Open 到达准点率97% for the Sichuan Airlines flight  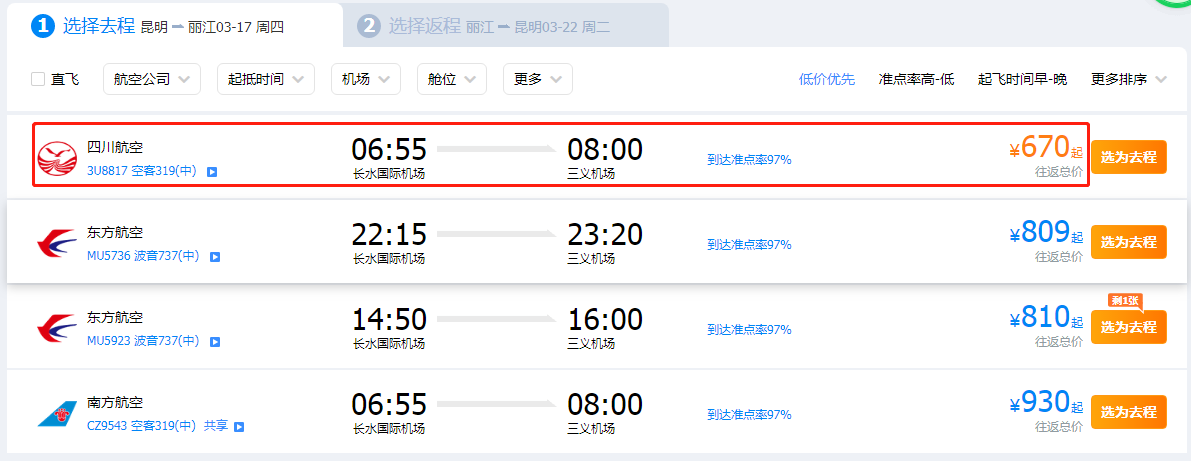(x=749, y=159)
